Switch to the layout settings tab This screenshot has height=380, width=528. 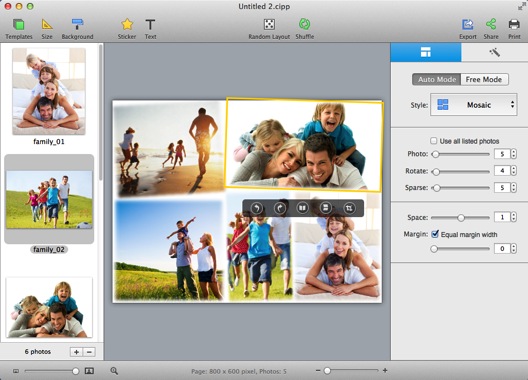426,52
